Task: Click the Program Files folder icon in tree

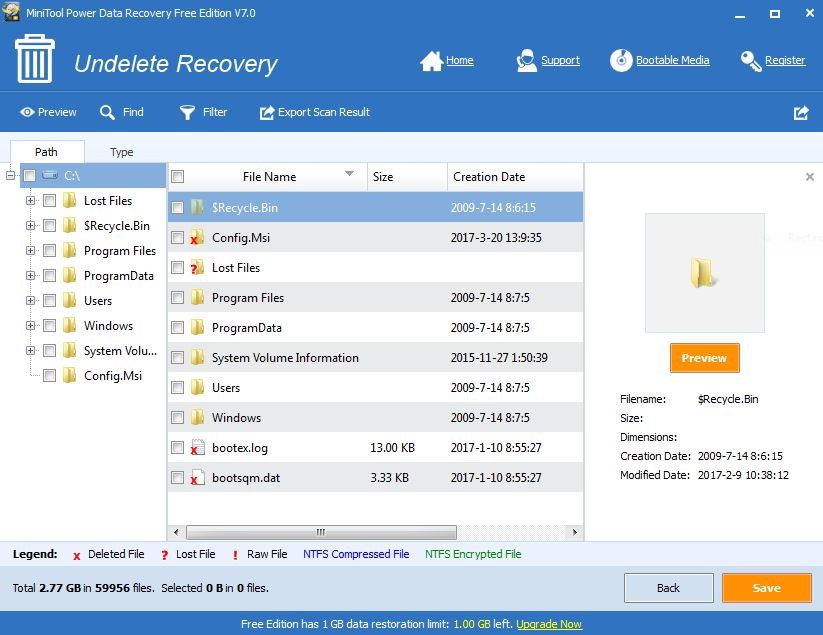Action: (x=70, y=250)
